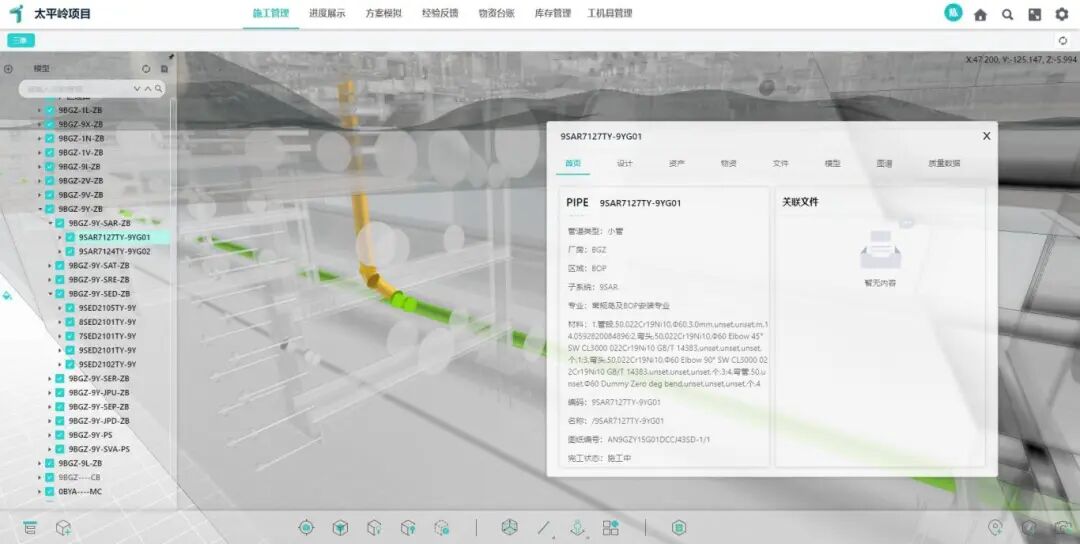
Task: Collapse the 9BGZ-9Y-SAR-ZB tree node
Action: [x=50, y=223]
